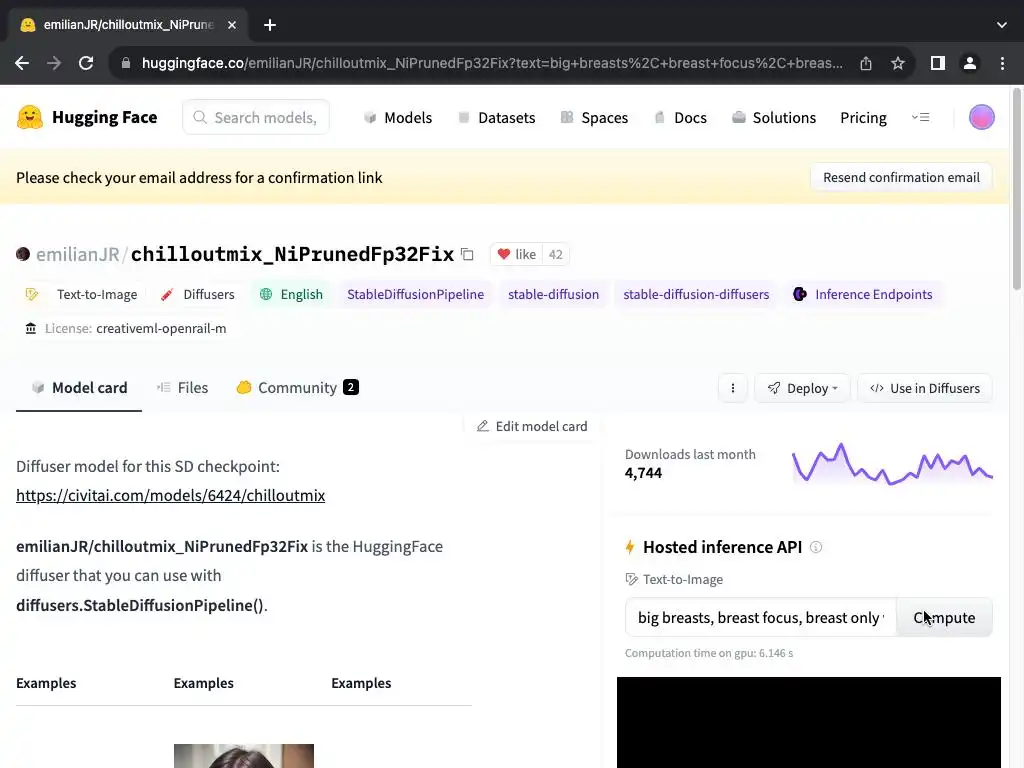The width and height of the screenshot is (1024, 768).
Task: Click the browser forward arrow
Action: point(54,63)
